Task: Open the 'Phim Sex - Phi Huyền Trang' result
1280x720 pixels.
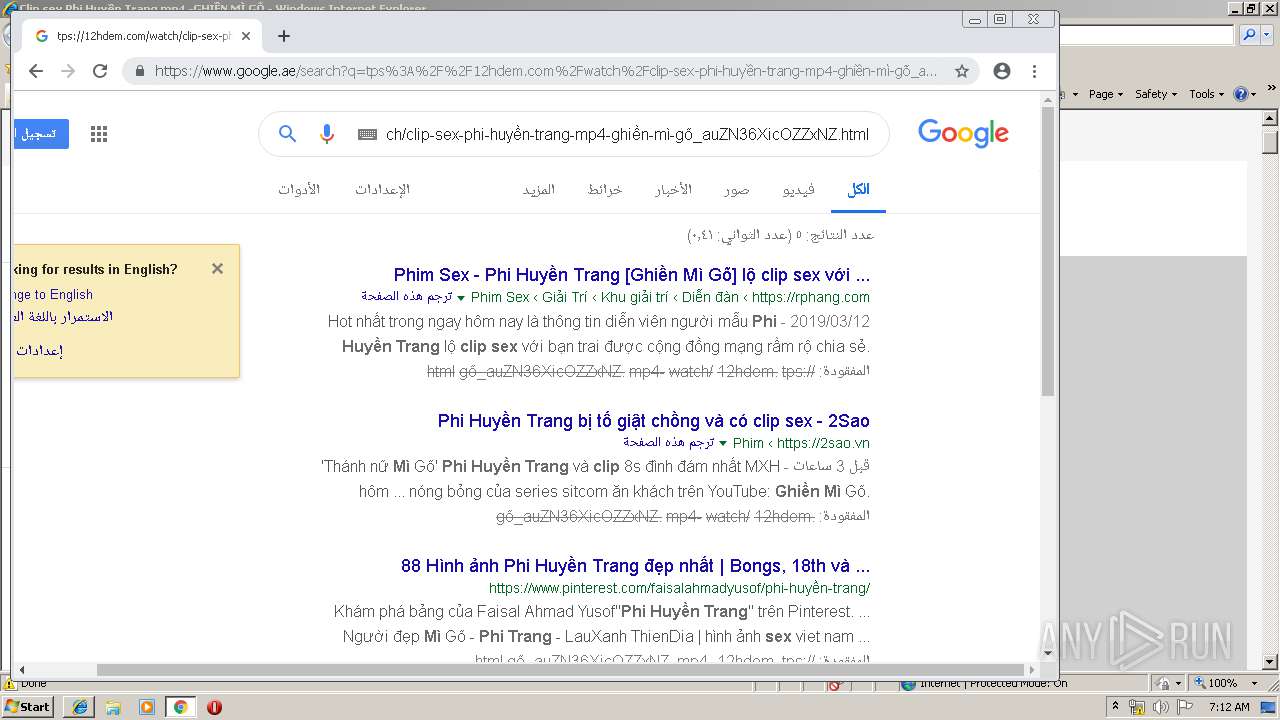Action: click(632, 275)
